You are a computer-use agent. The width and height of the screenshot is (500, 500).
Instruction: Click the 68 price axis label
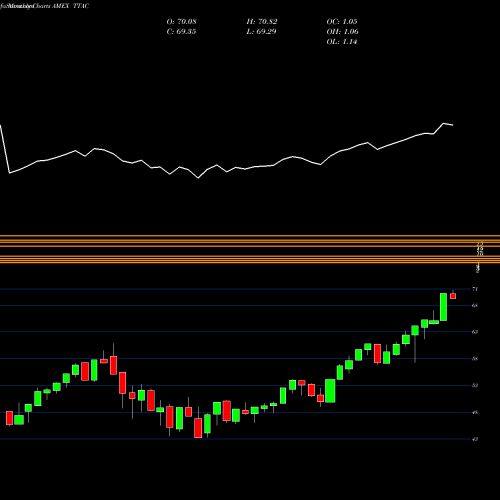(x=475, y=305)
